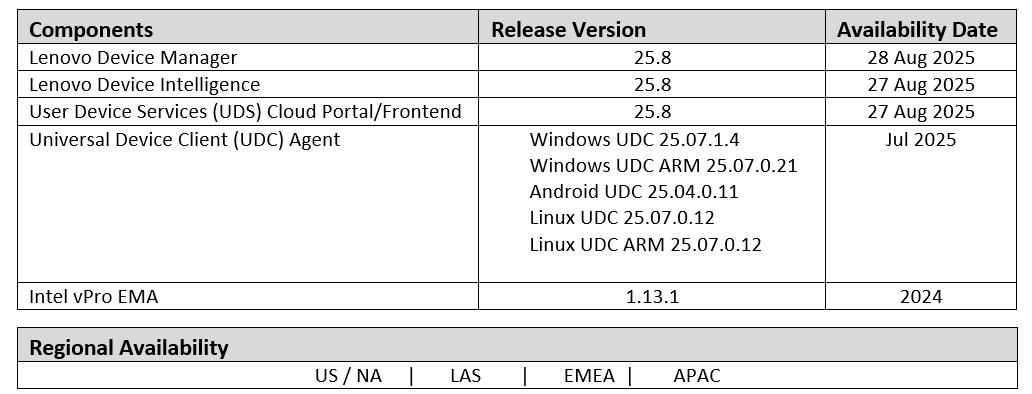The height and width of the screenshot is (394, 1032).
Task: Click the Jul 2025 availability cell
Action: point(921,204)
